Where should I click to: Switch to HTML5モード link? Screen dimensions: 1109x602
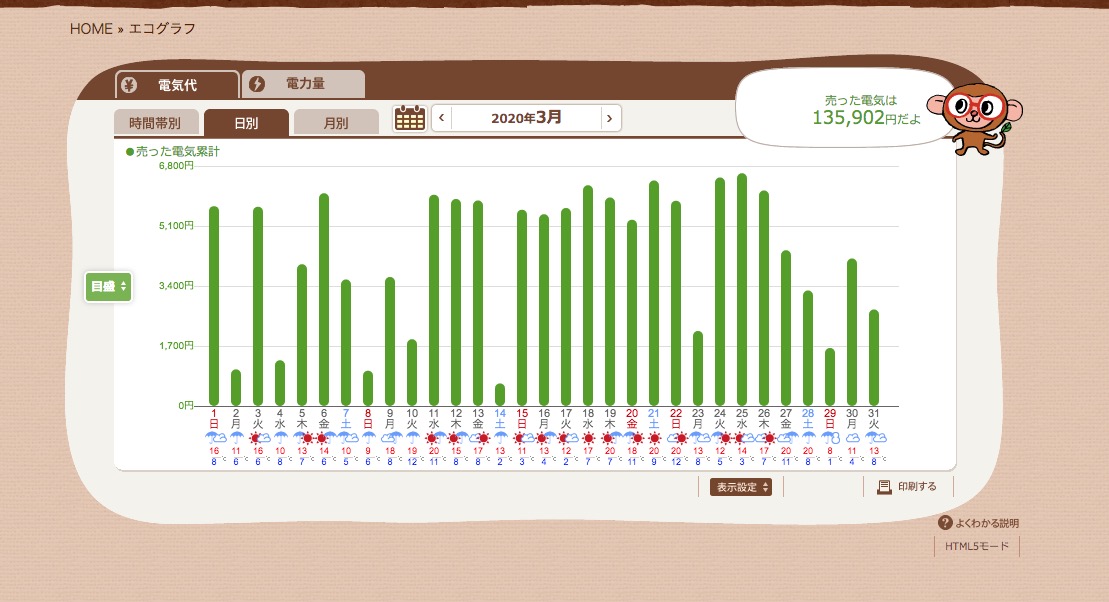977,546
